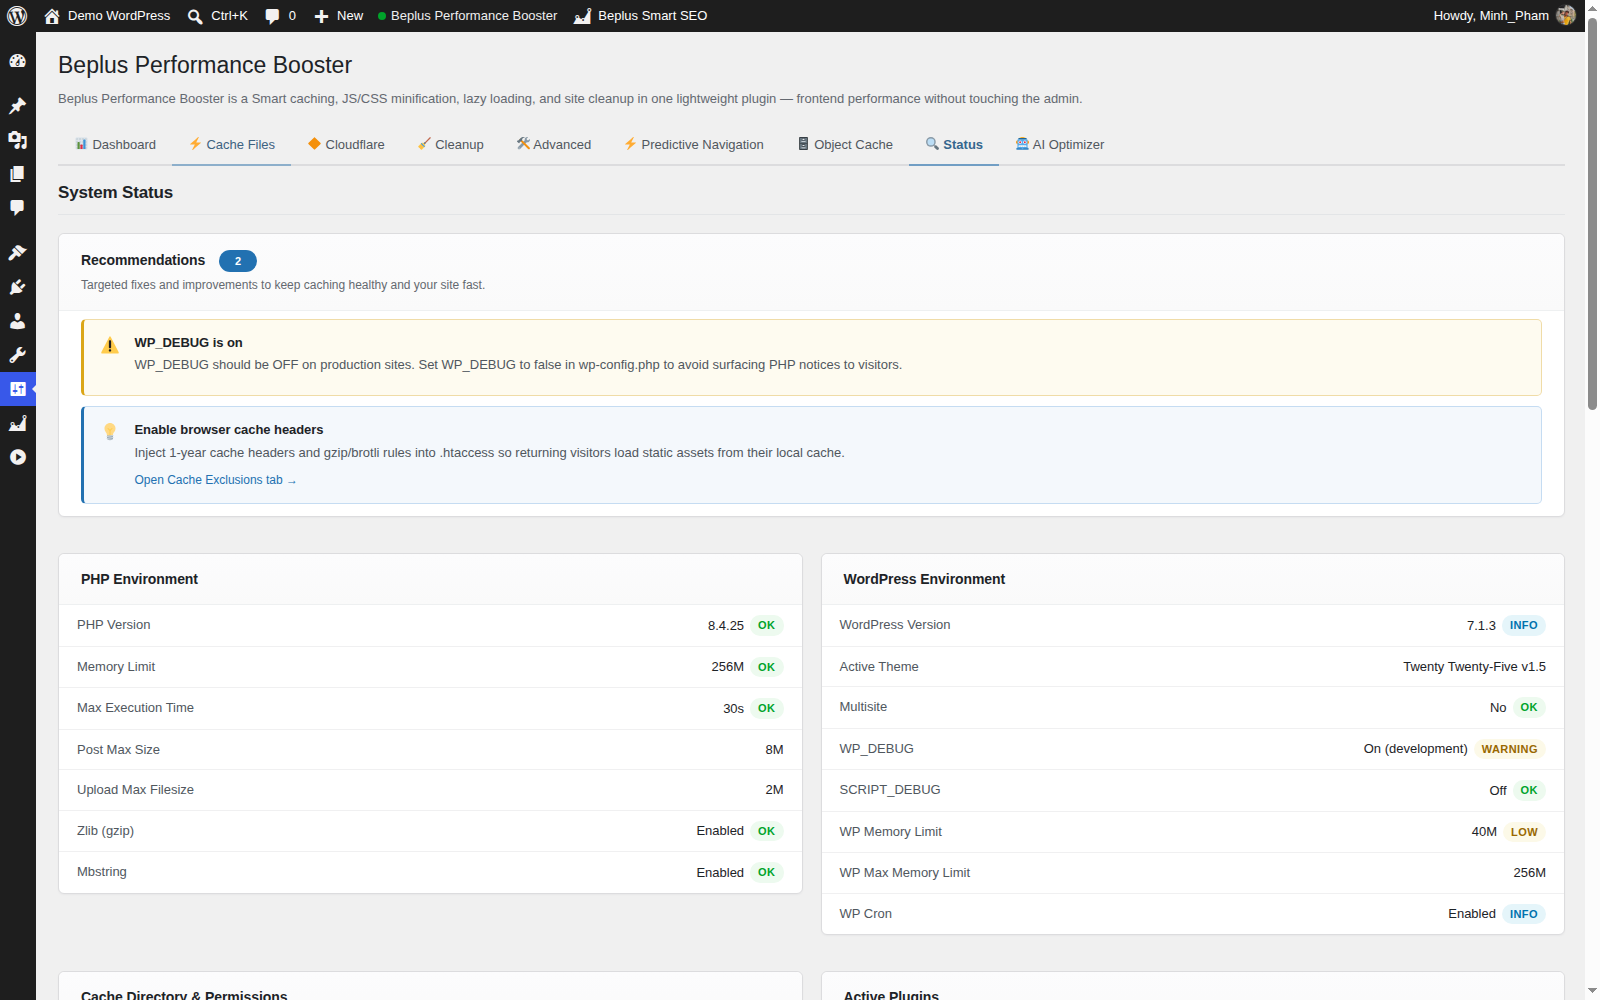Click the lightbulb icon on browser cache tip

pyautogui.click(x=110, y=432)
